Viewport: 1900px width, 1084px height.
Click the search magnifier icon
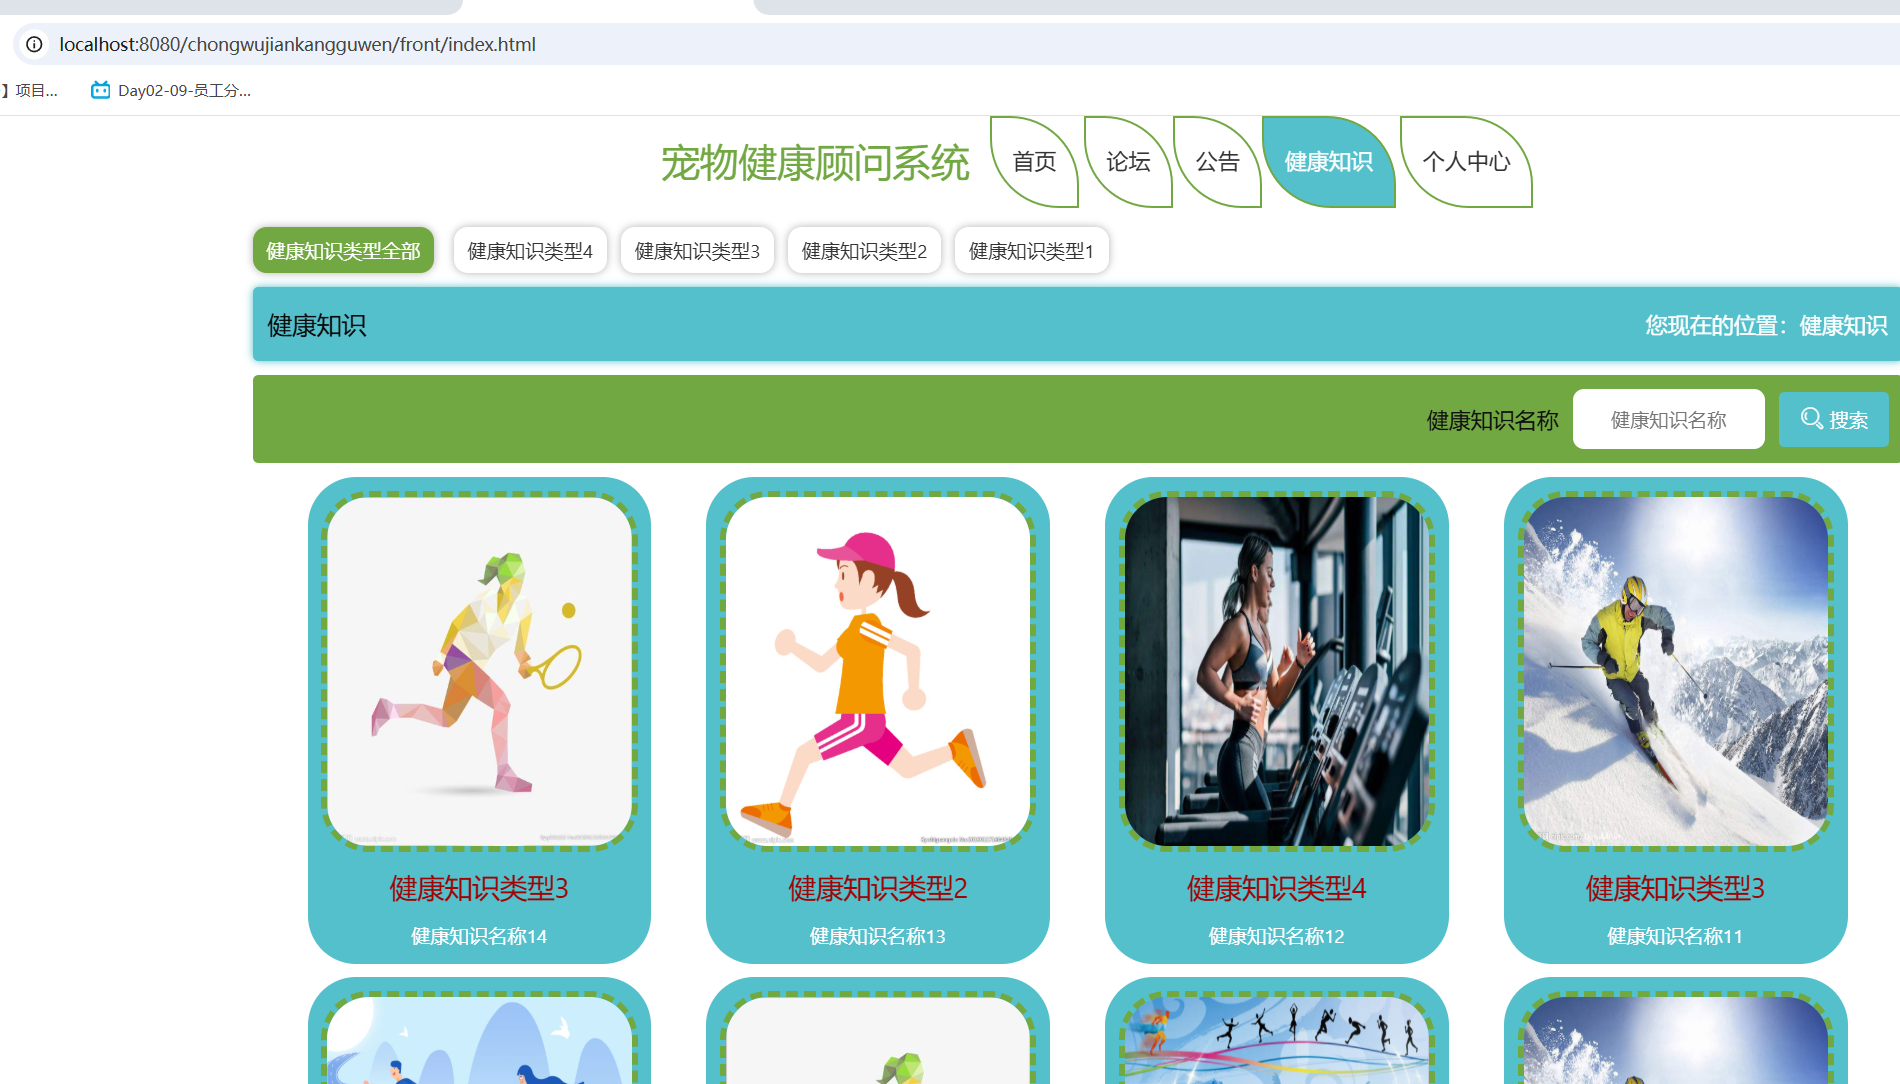[1811, 419]
